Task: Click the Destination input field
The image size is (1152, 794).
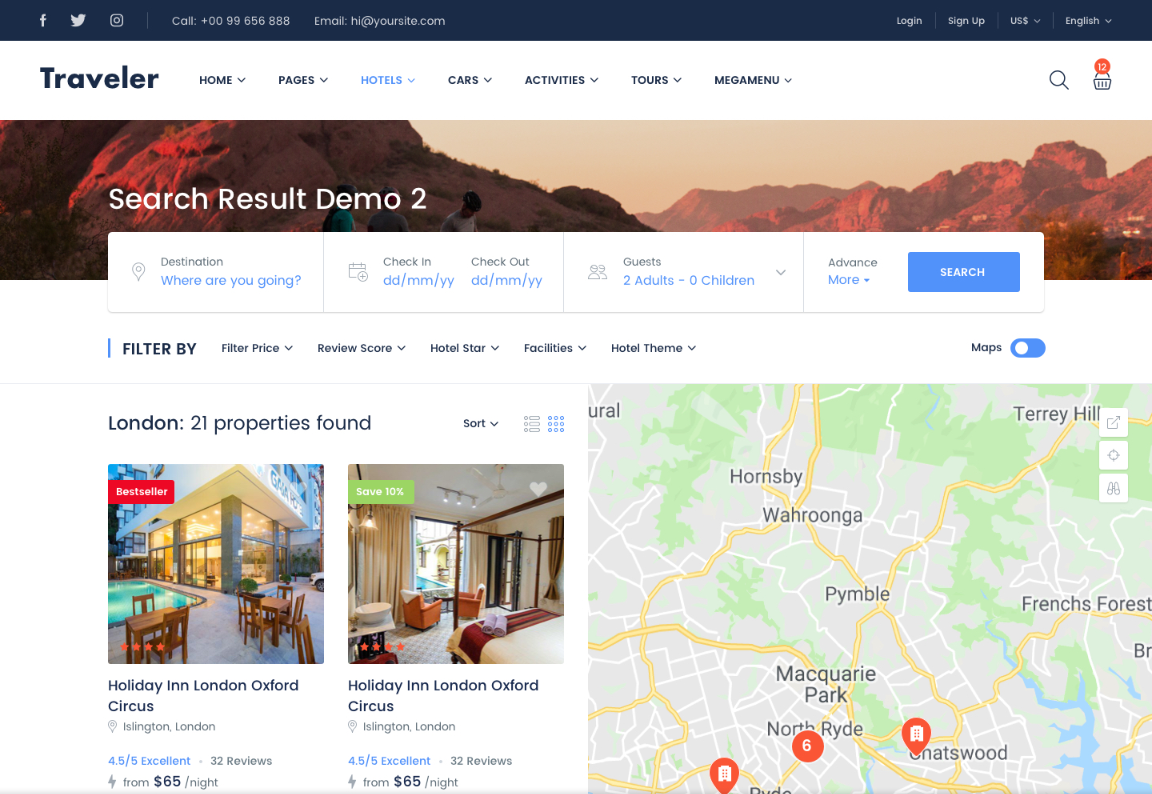Action: point(230,281)
